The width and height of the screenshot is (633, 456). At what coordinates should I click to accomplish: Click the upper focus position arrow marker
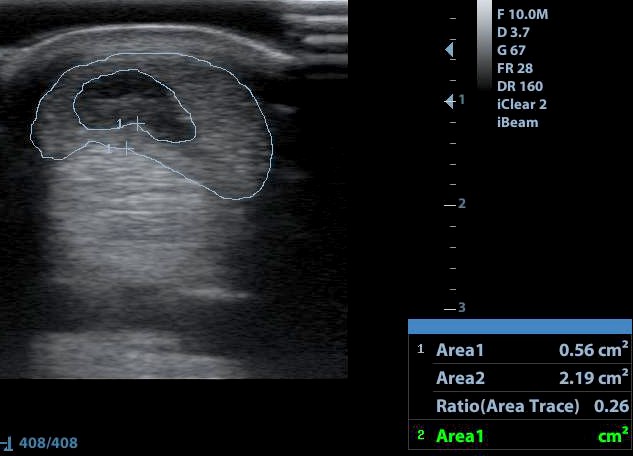[450, 49]
